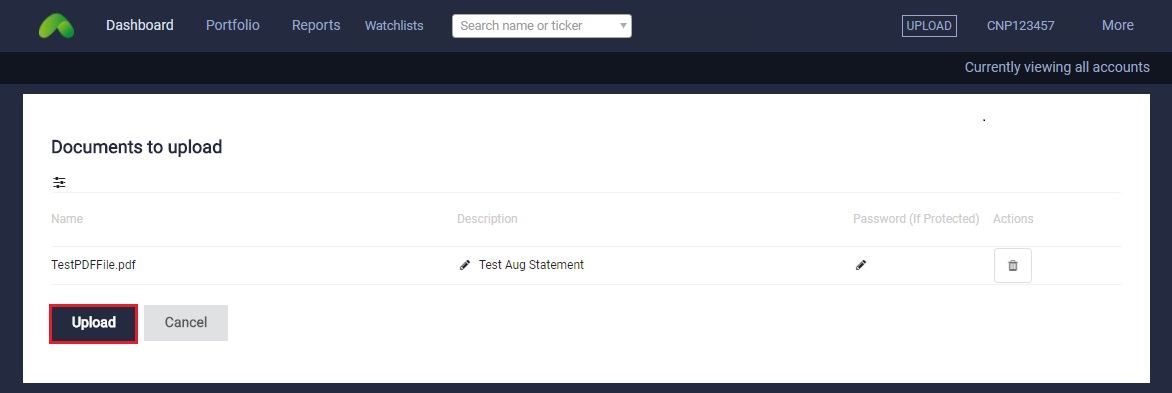
Task: Click the green app logo icon
Action: (57, 26)
